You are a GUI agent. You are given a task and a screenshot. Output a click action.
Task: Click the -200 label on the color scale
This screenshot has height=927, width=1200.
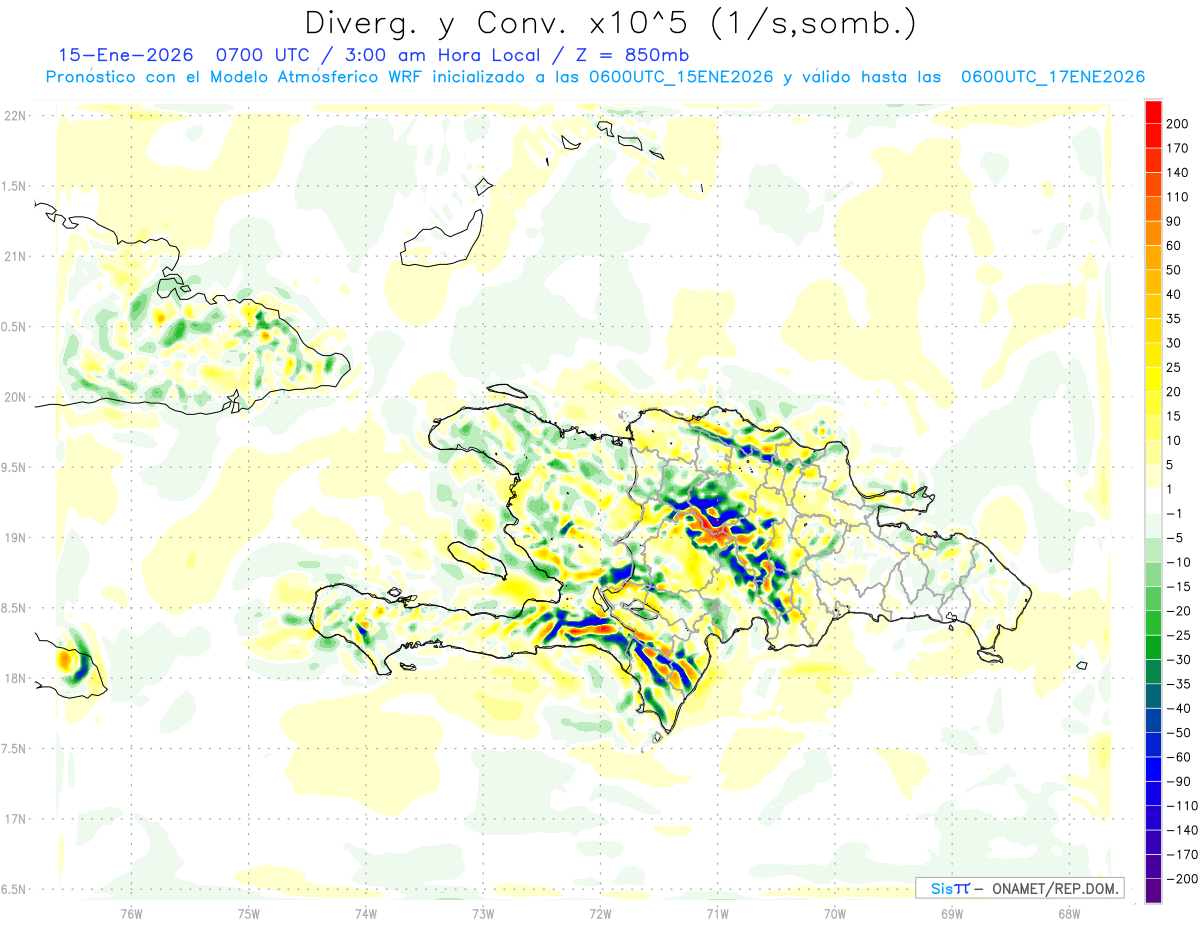point(1181,879)
